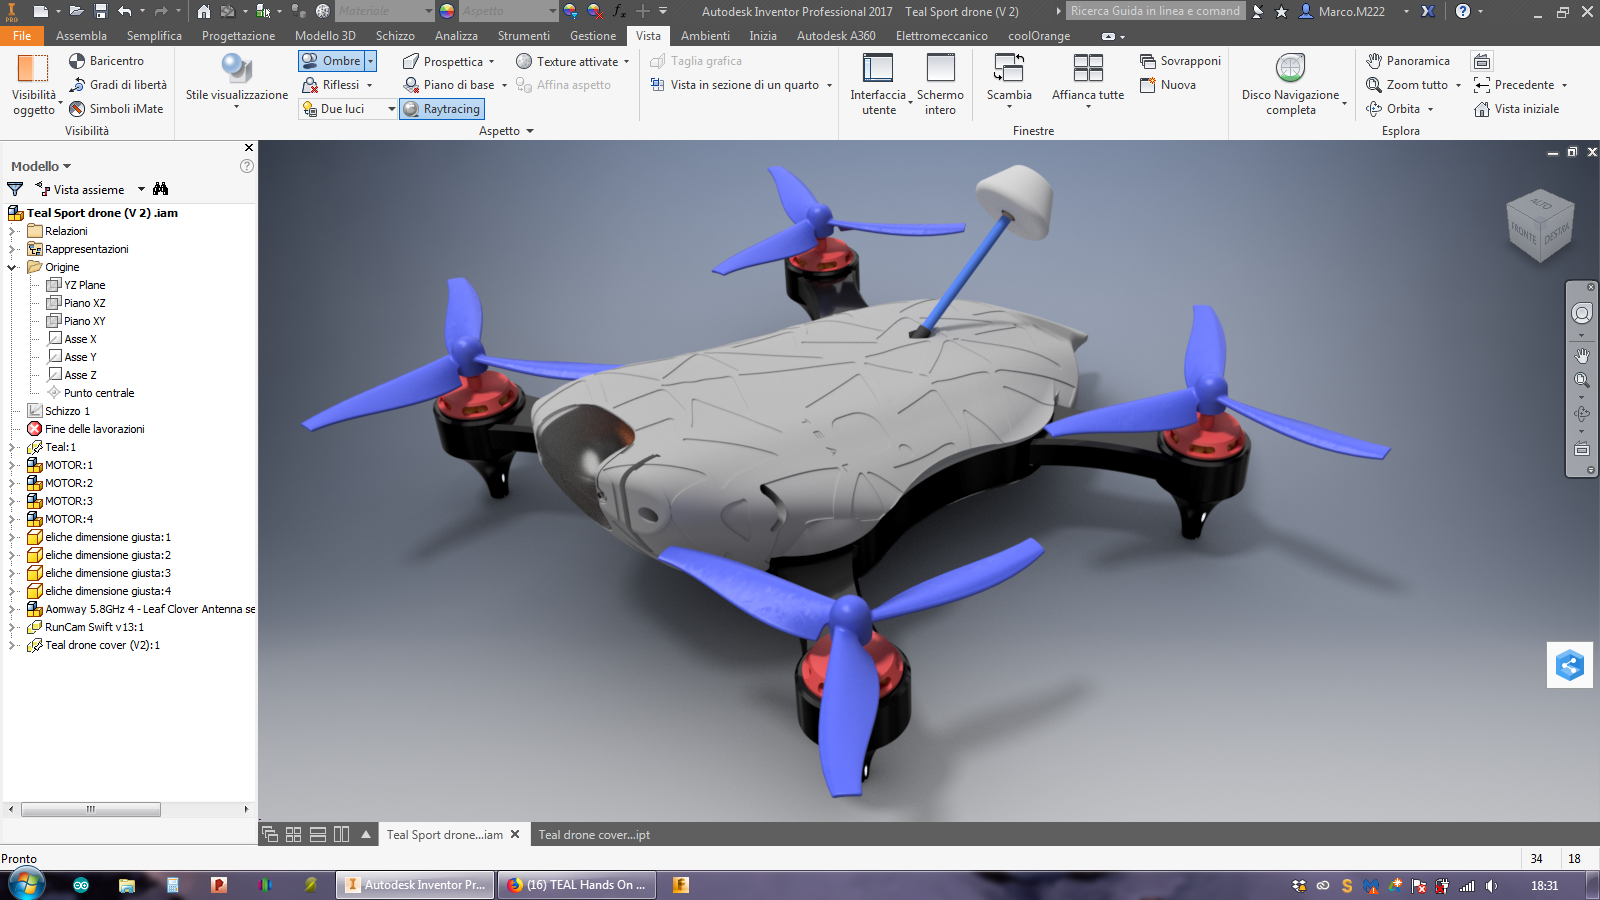1600x900 pixels.
Task: Click the Scambia windows icon
Action: (1009, 69)
